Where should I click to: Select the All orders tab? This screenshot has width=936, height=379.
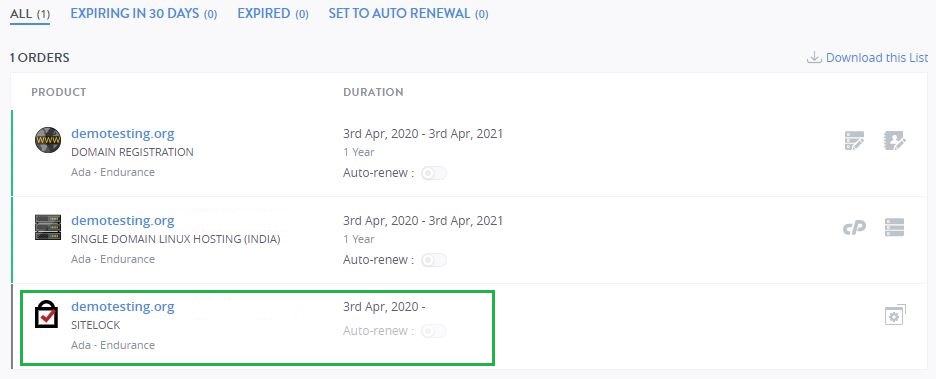pos(30,13)
